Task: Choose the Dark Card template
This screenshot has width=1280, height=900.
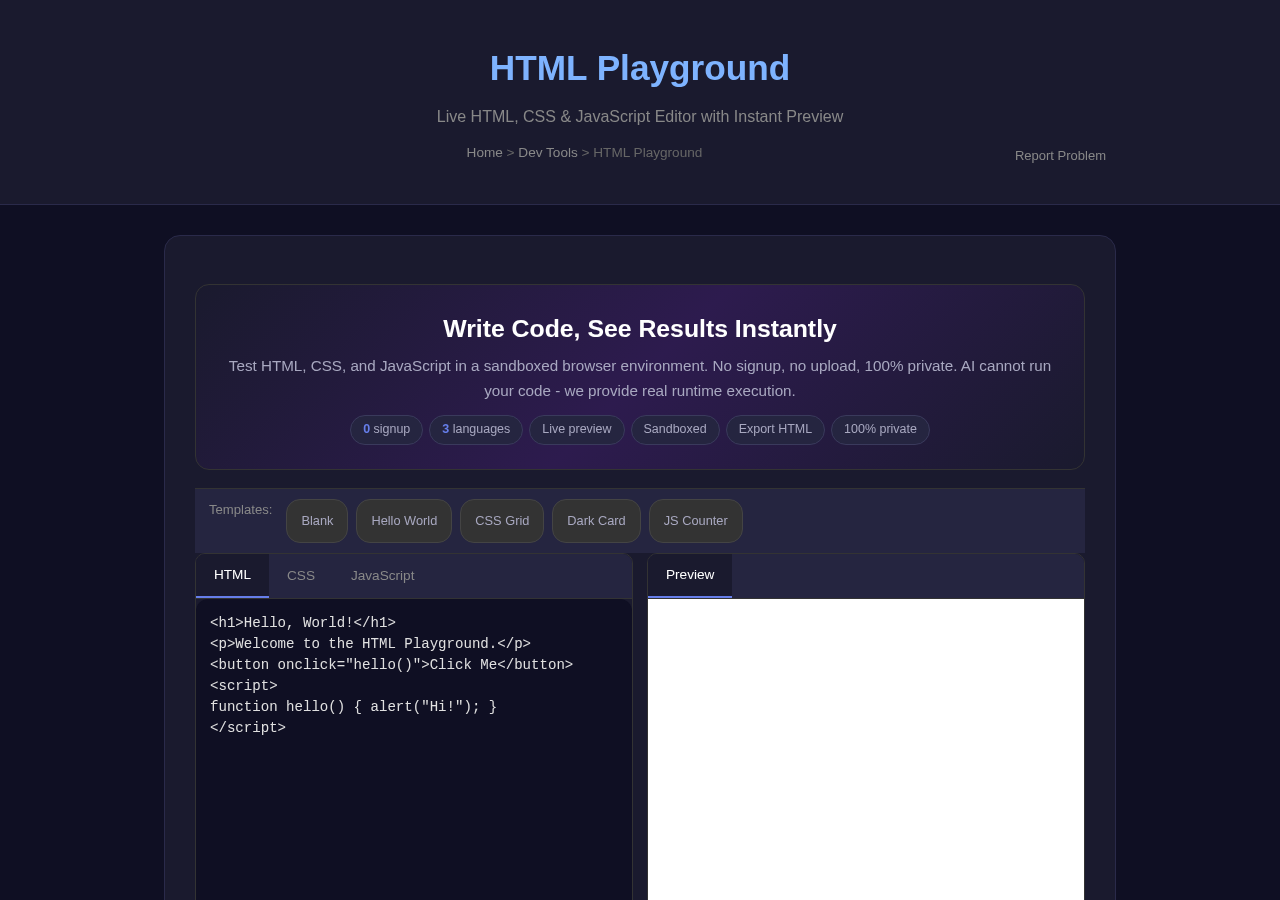Action: 596,521
